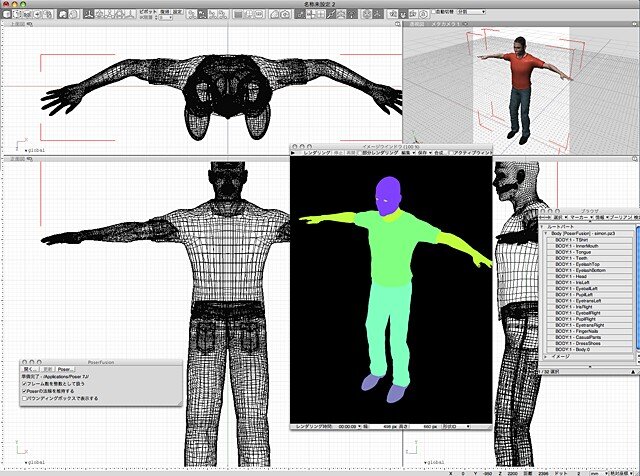
Task: Toggle Poserの法線を維持する checkbox
Action: pos(24,391)
